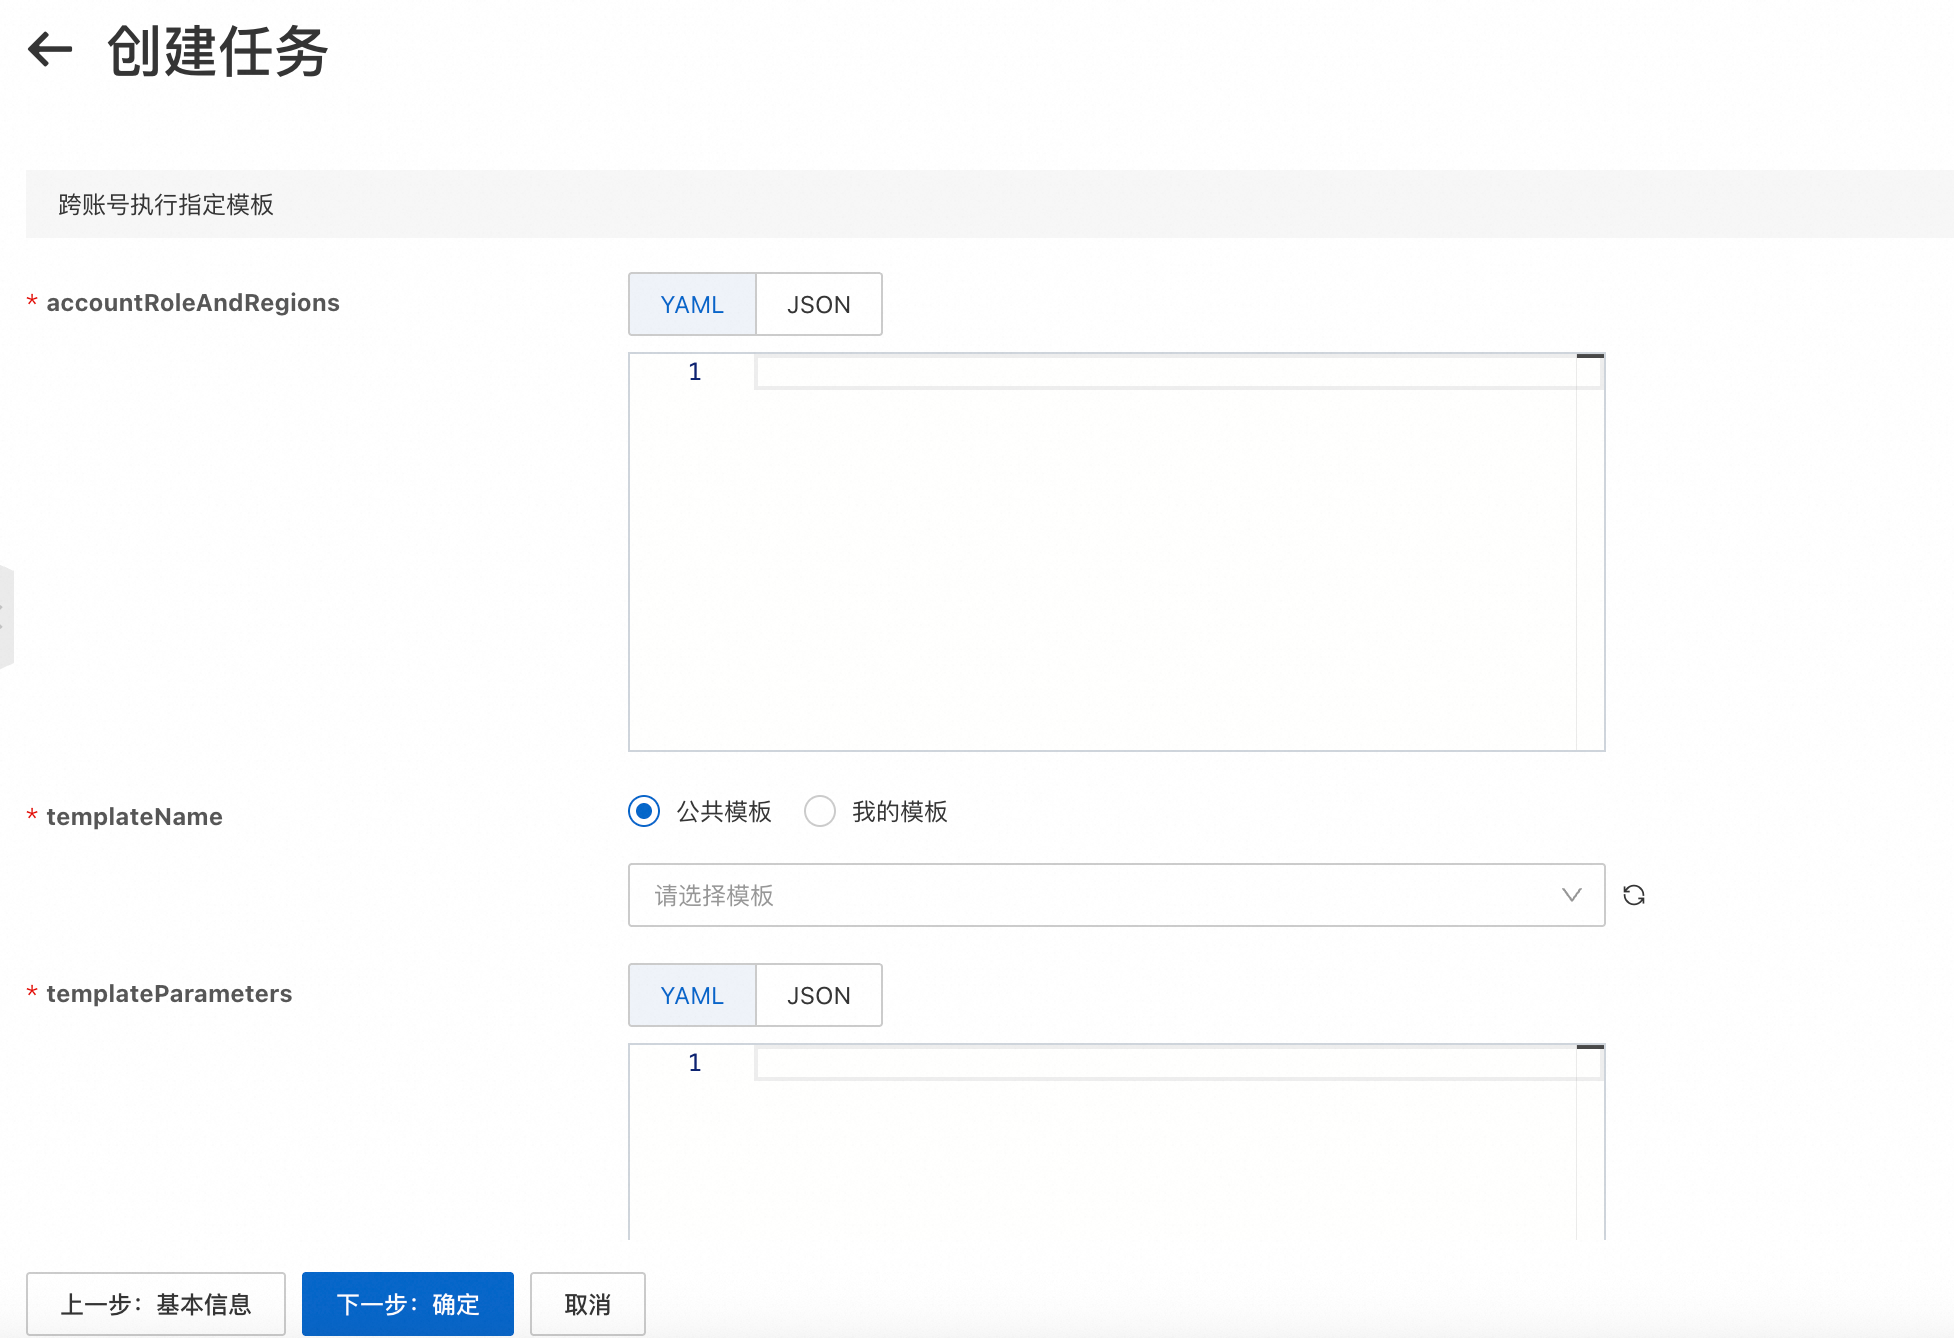Cancel task creation with 取消
Viewport: 1954px width, 1338px height.
(x=587, y=1304)
